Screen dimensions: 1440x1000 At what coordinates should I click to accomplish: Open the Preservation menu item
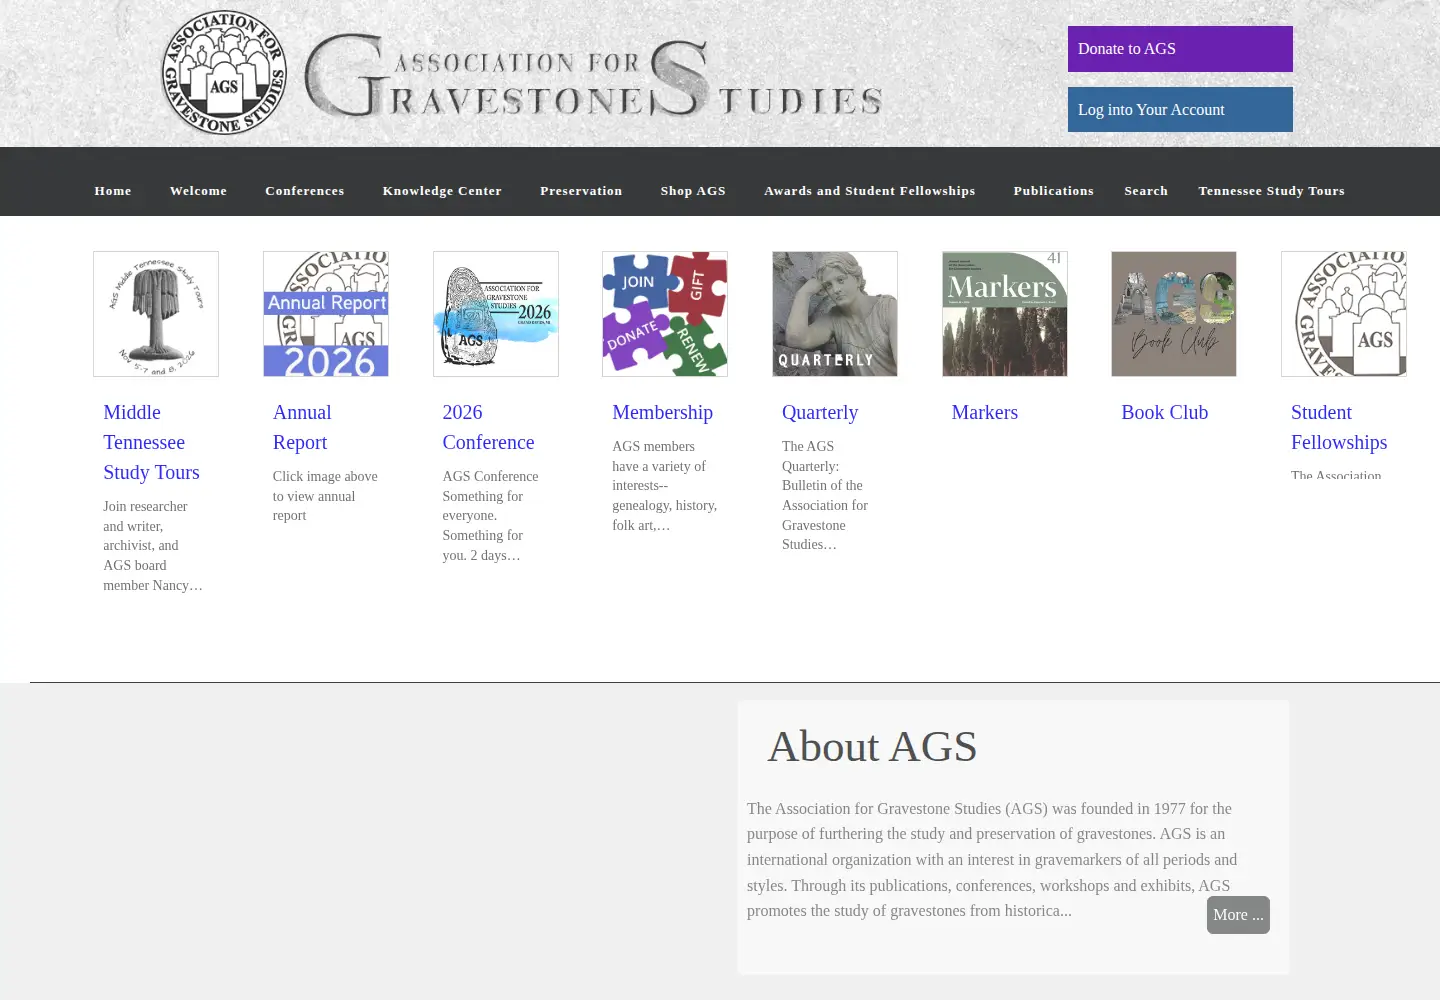point(581,191)
